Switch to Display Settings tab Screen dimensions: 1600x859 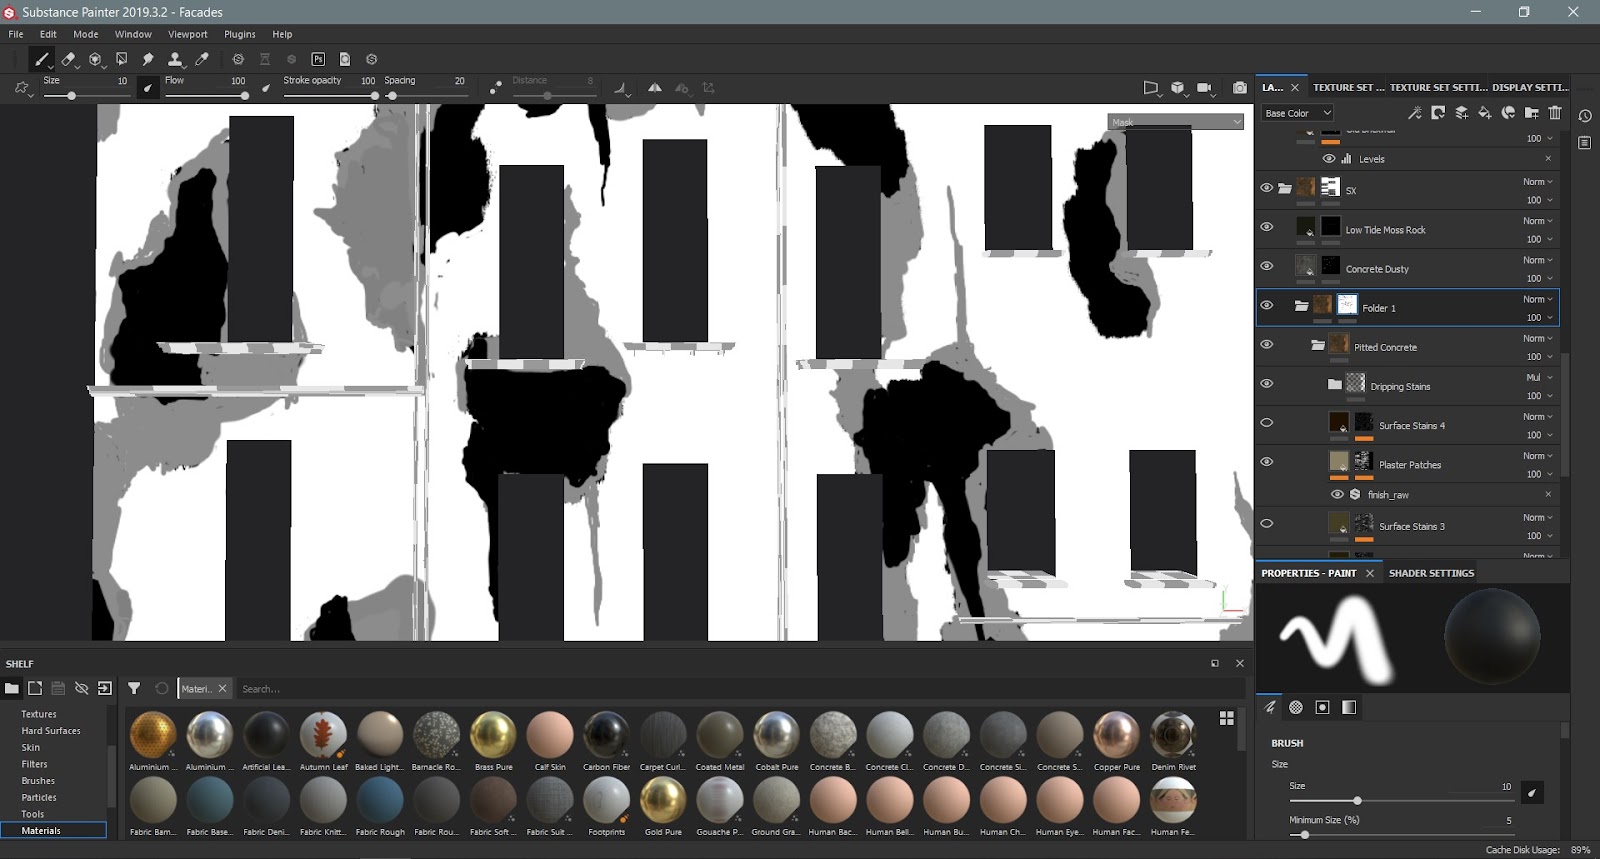pos(1530,87)
